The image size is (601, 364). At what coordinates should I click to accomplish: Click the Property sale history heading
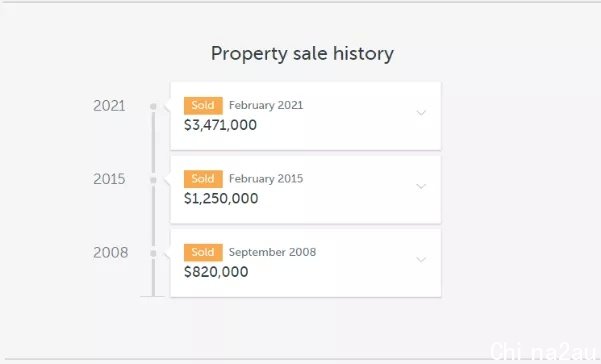(x=302, y=54)
